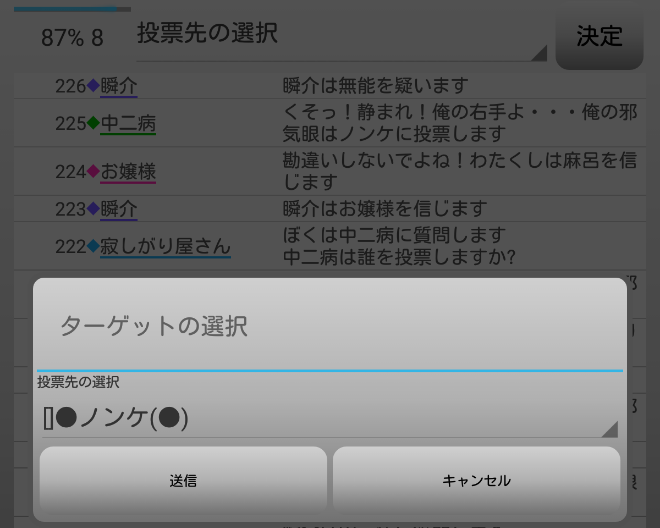Click the キャンセル cancel button

point(476,479)
